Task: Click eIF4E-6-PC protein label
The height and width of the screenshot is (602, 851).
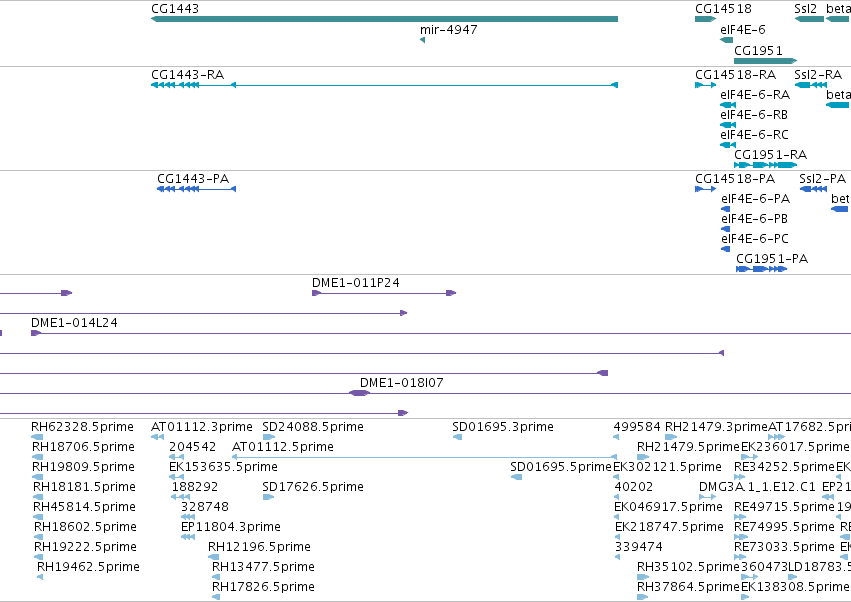Action: coord(755,239)
